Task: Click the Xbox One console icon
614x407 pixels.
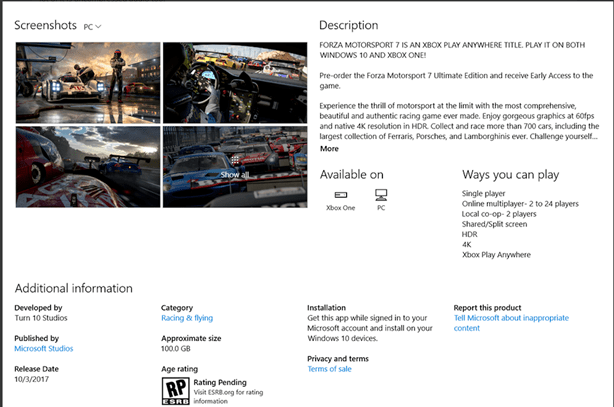Action: [x=340, y=194]
